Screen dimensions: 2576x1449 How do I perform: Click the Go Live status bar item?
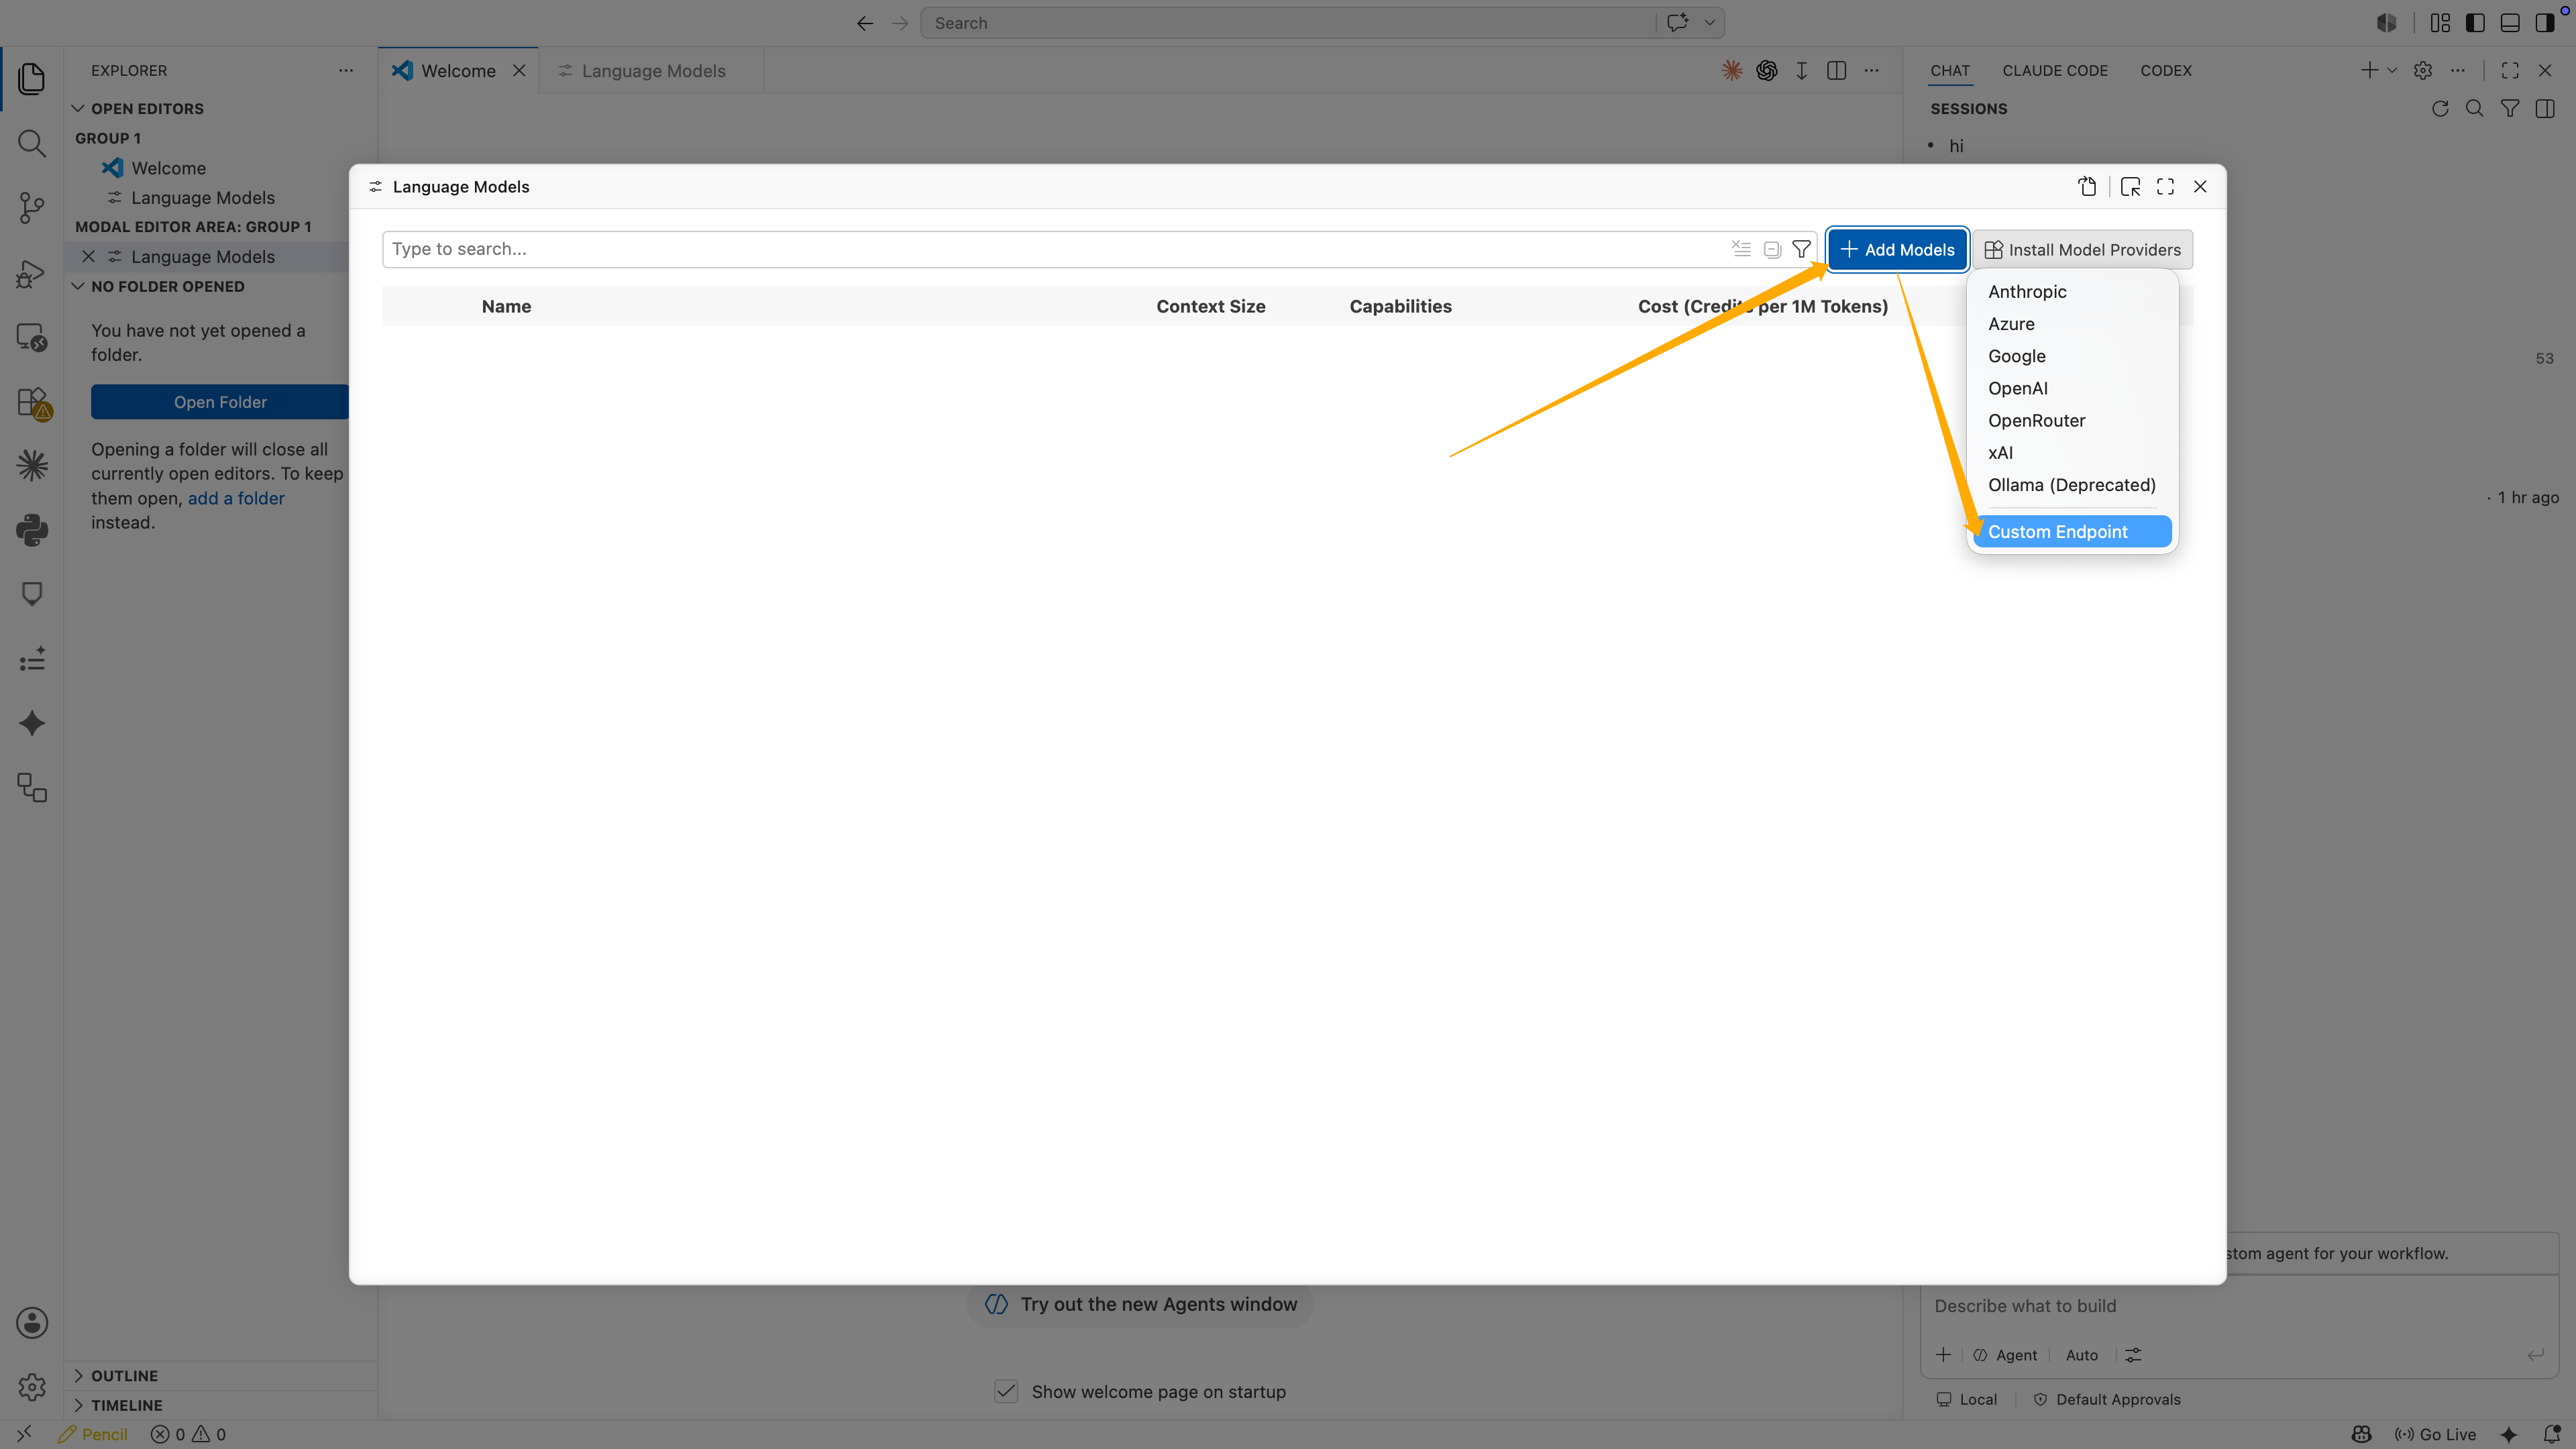point(2435,1434)
